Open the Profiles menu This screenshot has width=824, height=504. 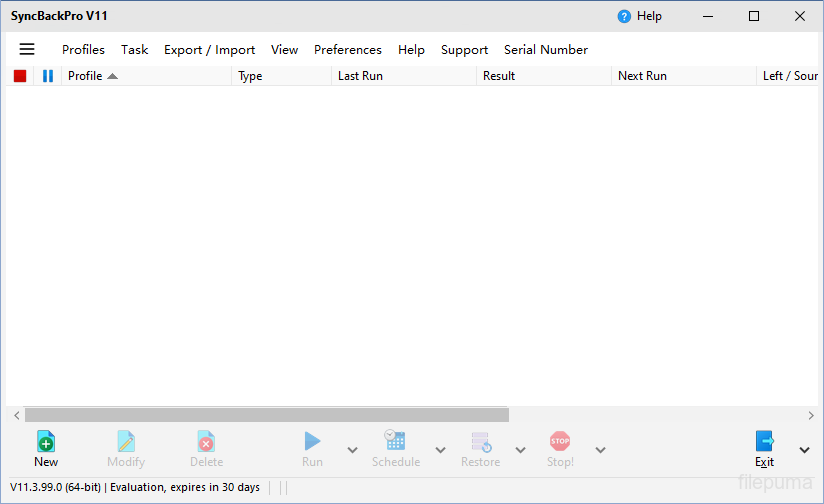click(x=83, y=50)
